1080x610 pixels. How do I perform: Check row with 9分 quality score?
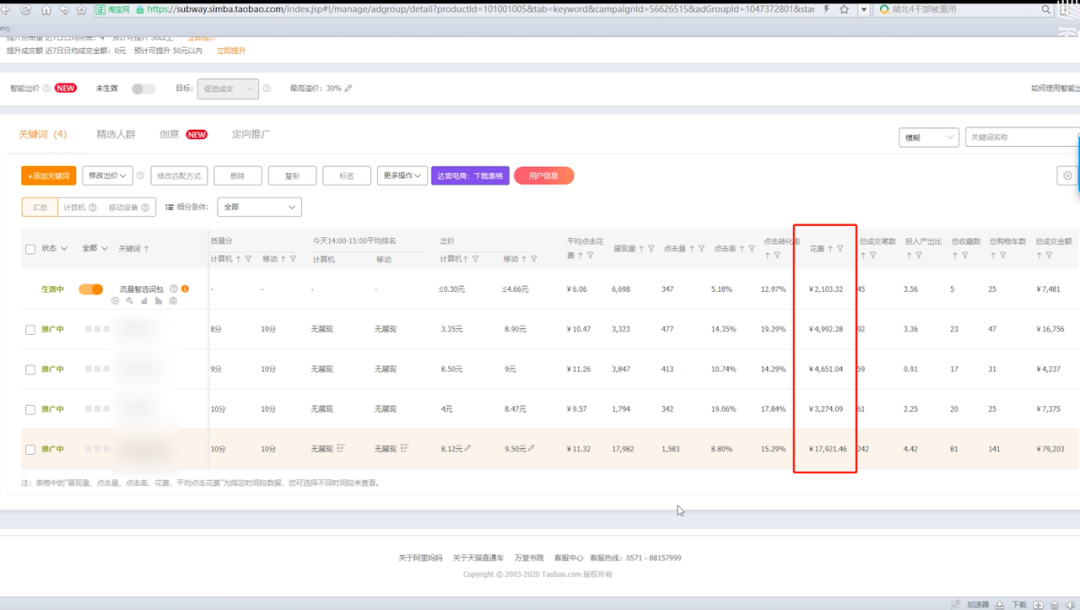coord(30,370)
